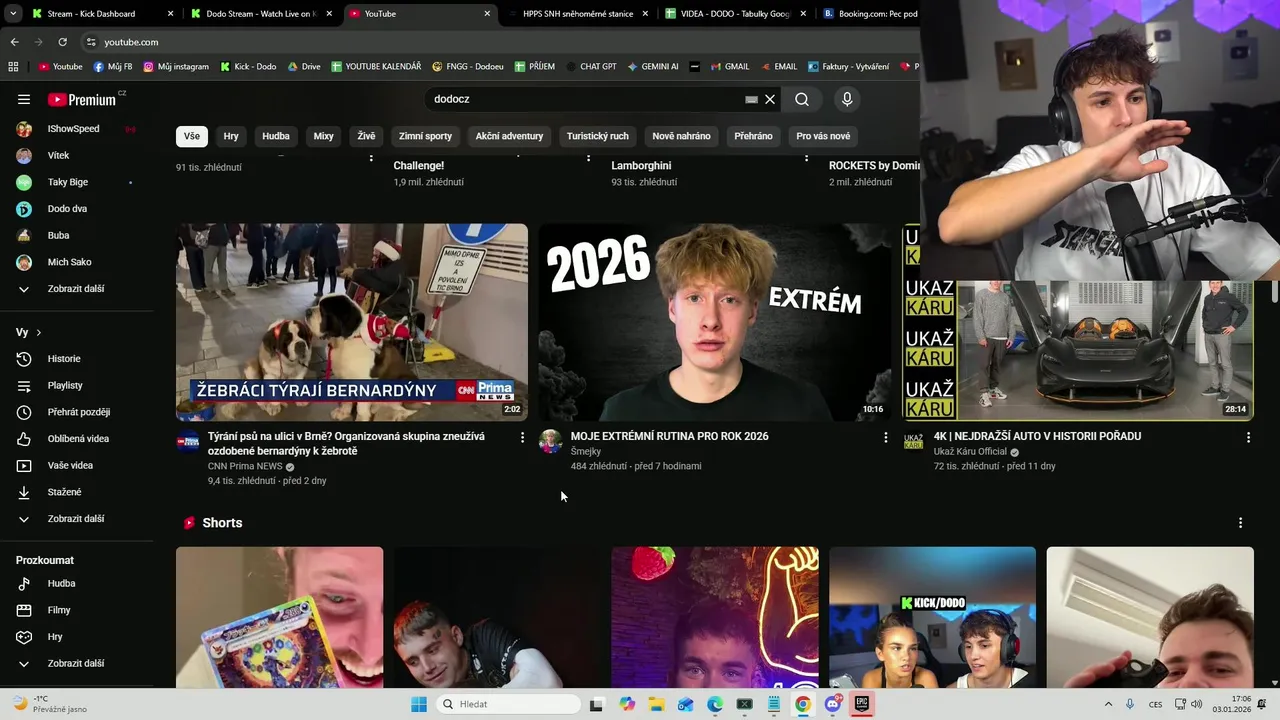
Task: Open options for CNN Prima NEWS video
Action: [x=522, y=437]
